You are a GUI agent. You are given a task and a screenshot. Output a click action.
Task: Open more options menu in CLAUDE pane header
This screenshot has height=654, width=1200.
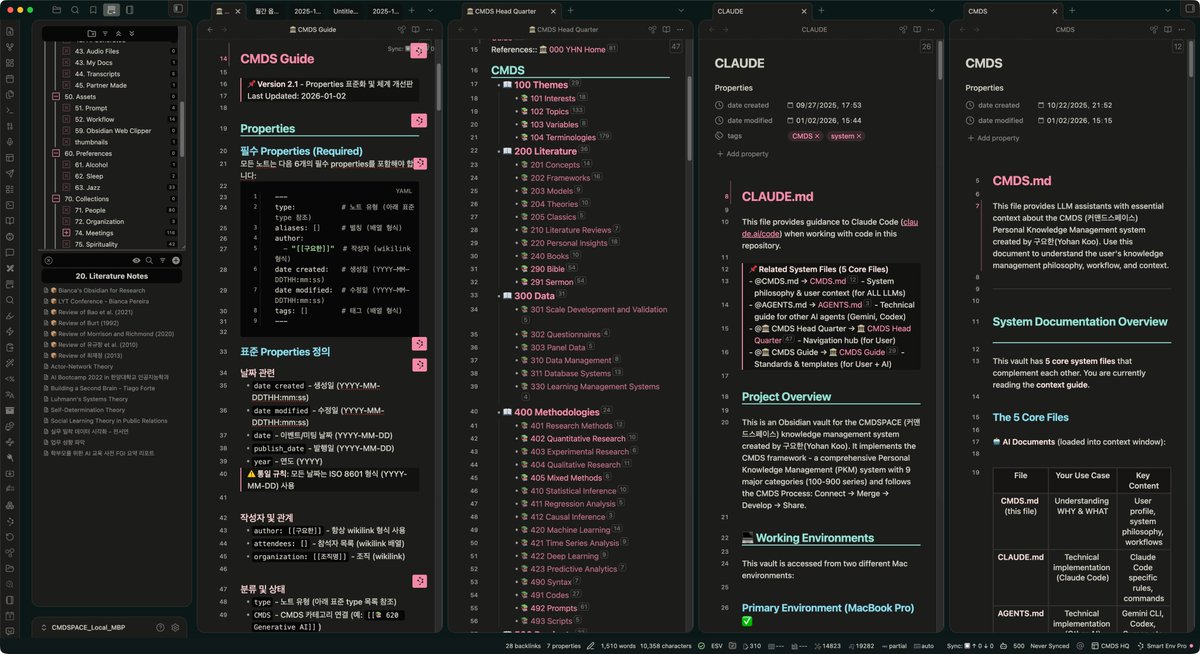[932, 30]
